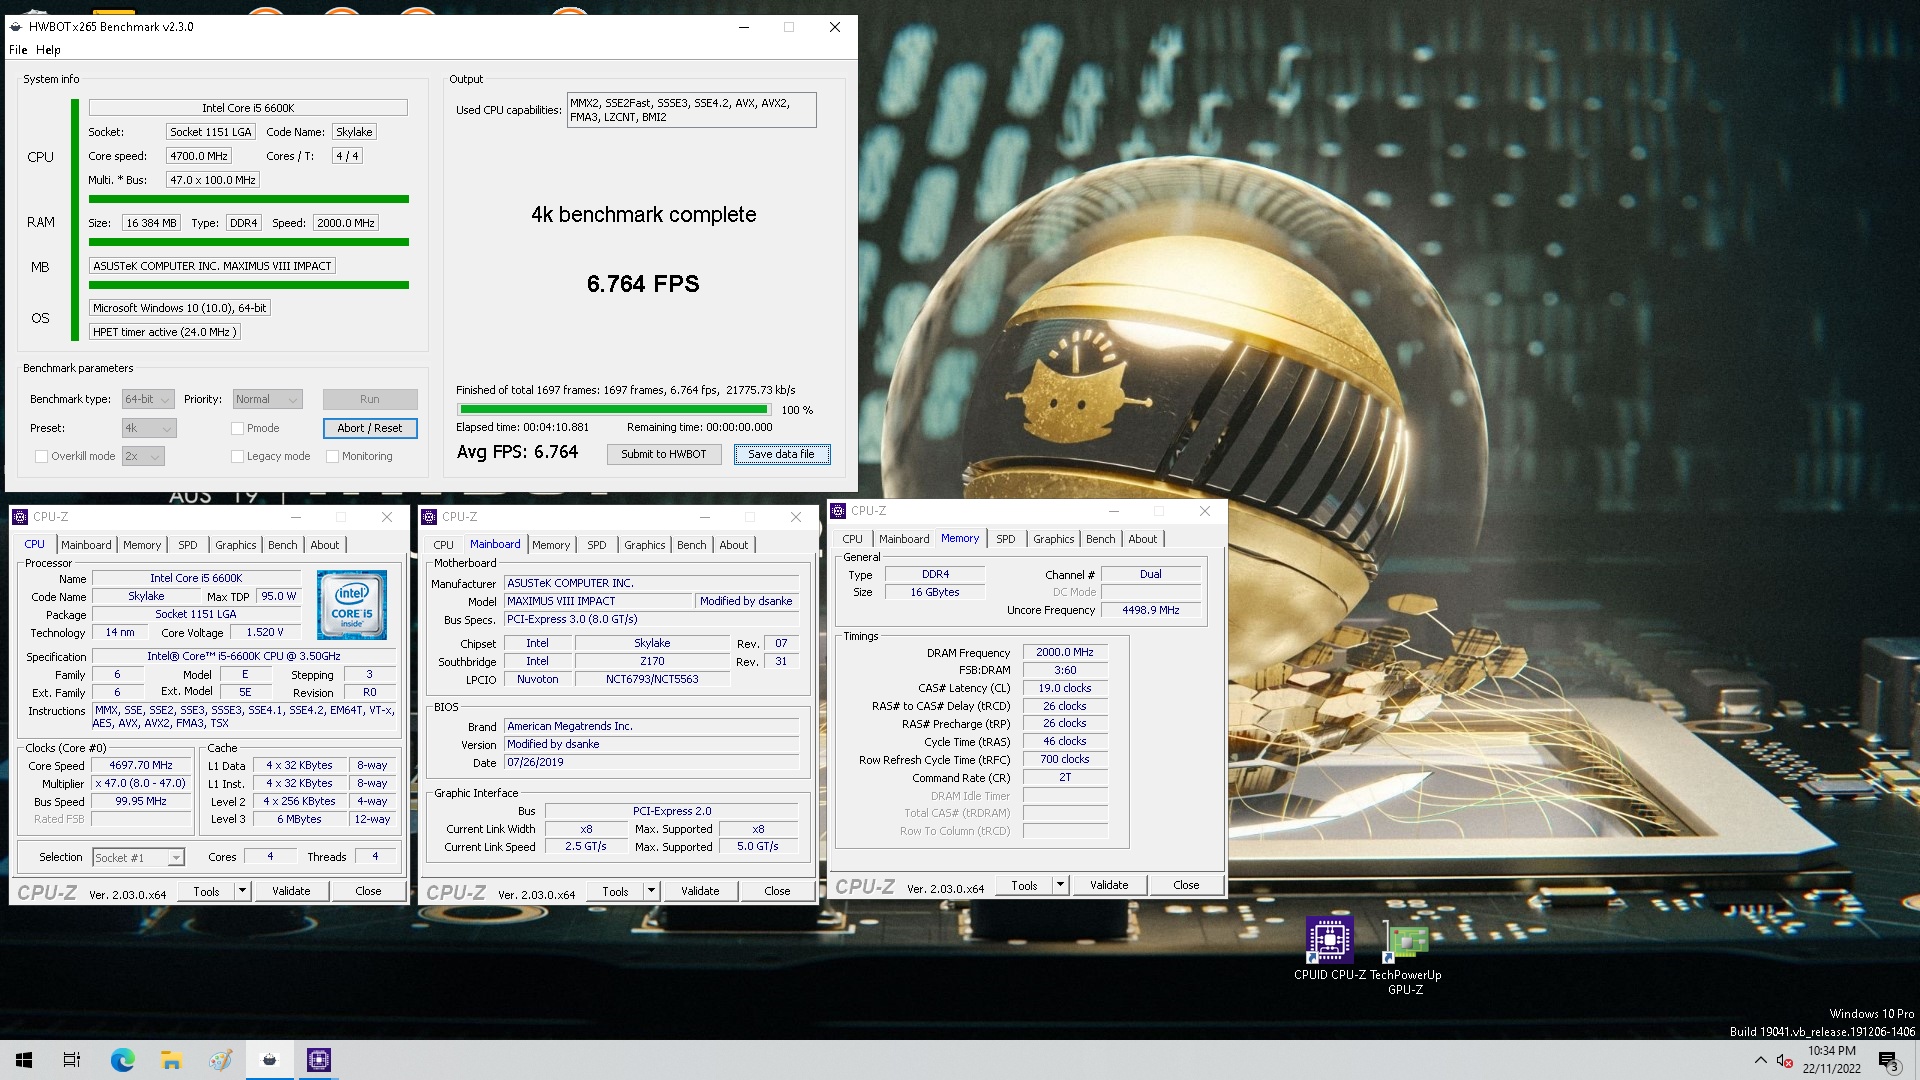Open the Preset 4k dropdown
The width and height of the screenshot is (1920, 1080).
(149, 428)
